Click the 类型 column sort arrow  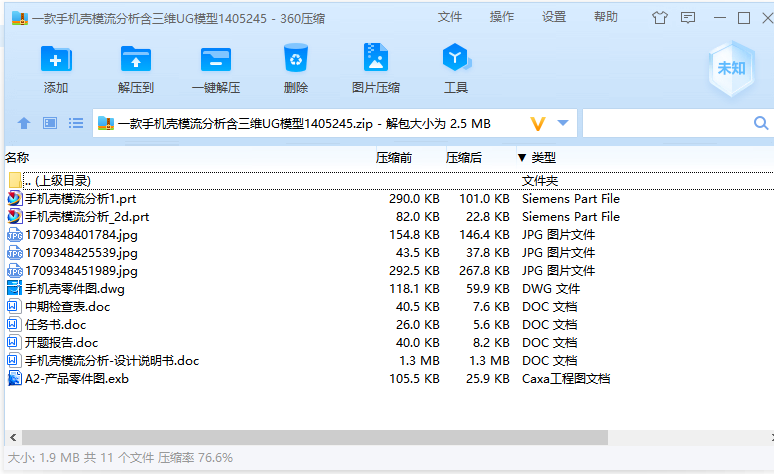(522, 158)
